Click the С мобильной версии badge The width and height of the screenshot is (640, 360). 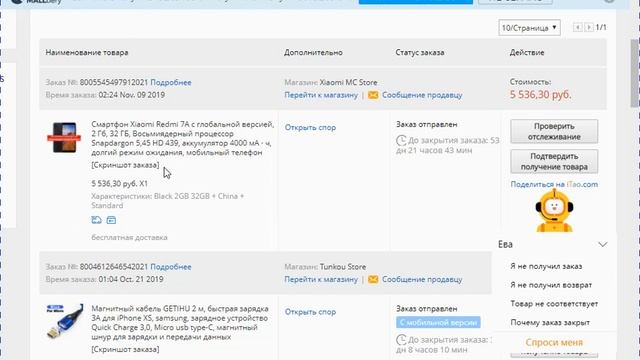[438, 322]
